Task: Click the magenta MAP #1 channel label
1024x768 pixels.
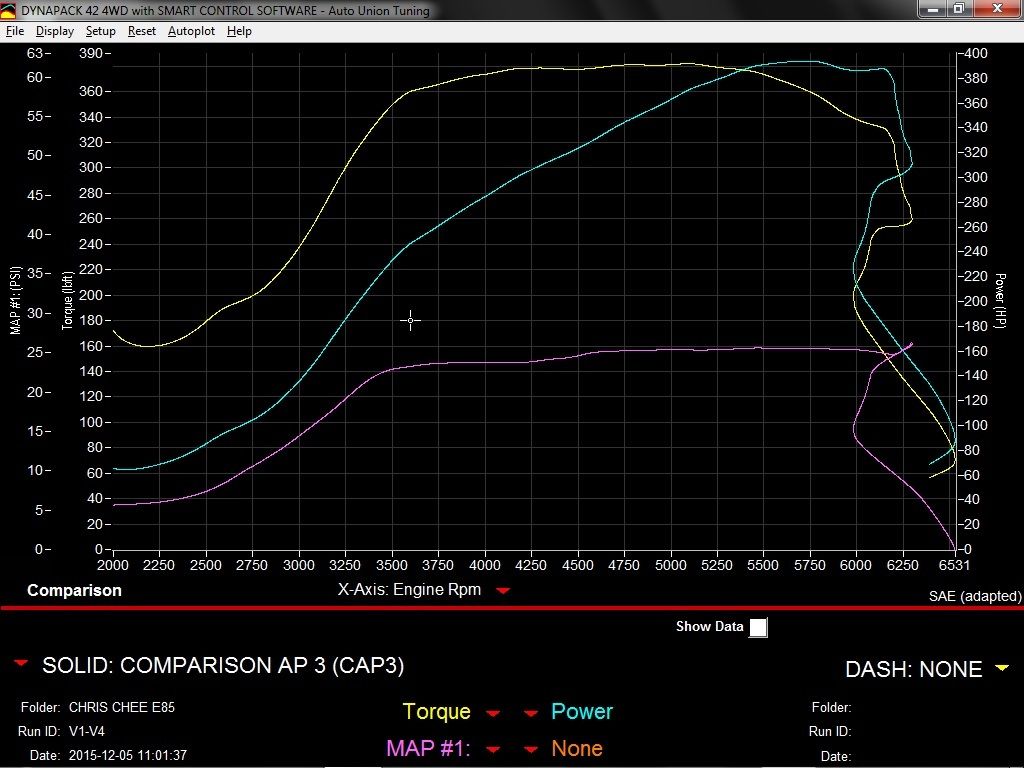Action: pos(428,748)
